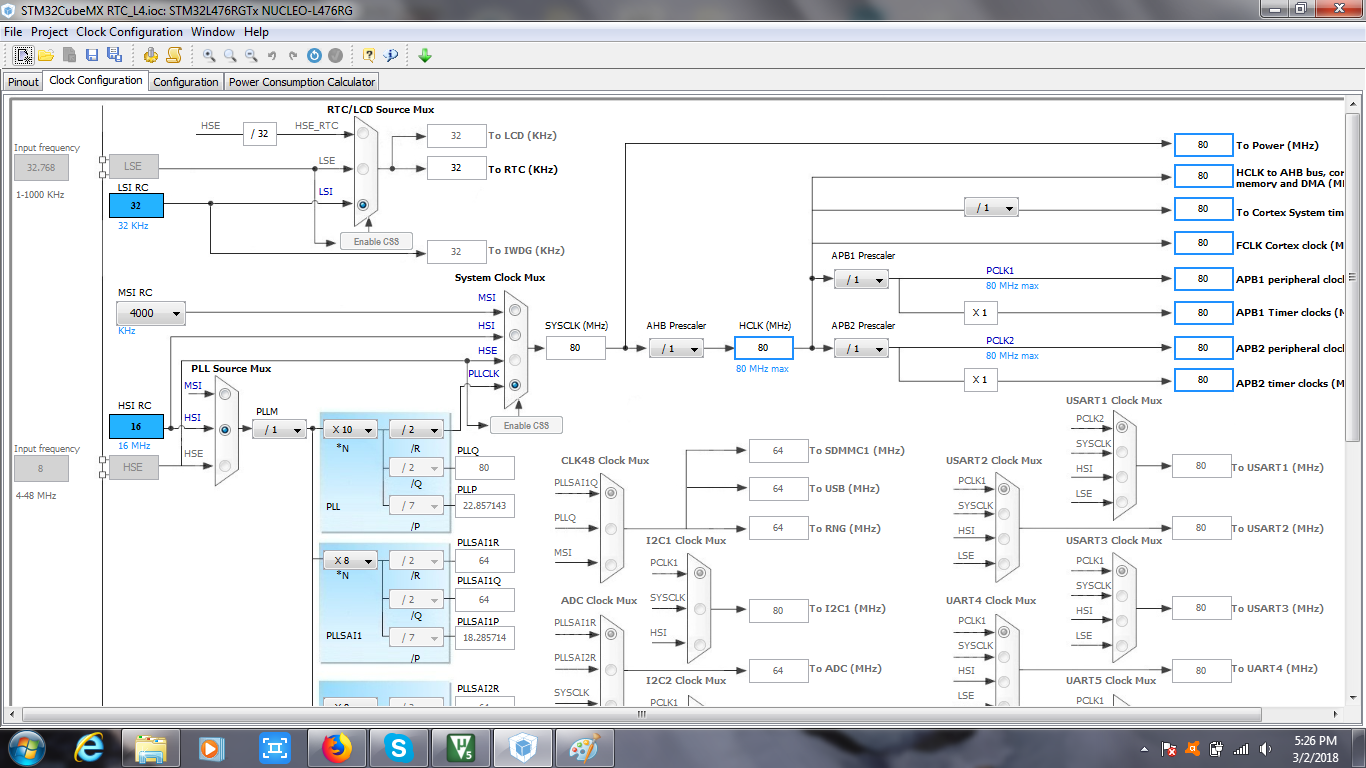The image size is (1366, 768).
Task: Switch to the Pinout tab
Action: click(x=23, y=82)
